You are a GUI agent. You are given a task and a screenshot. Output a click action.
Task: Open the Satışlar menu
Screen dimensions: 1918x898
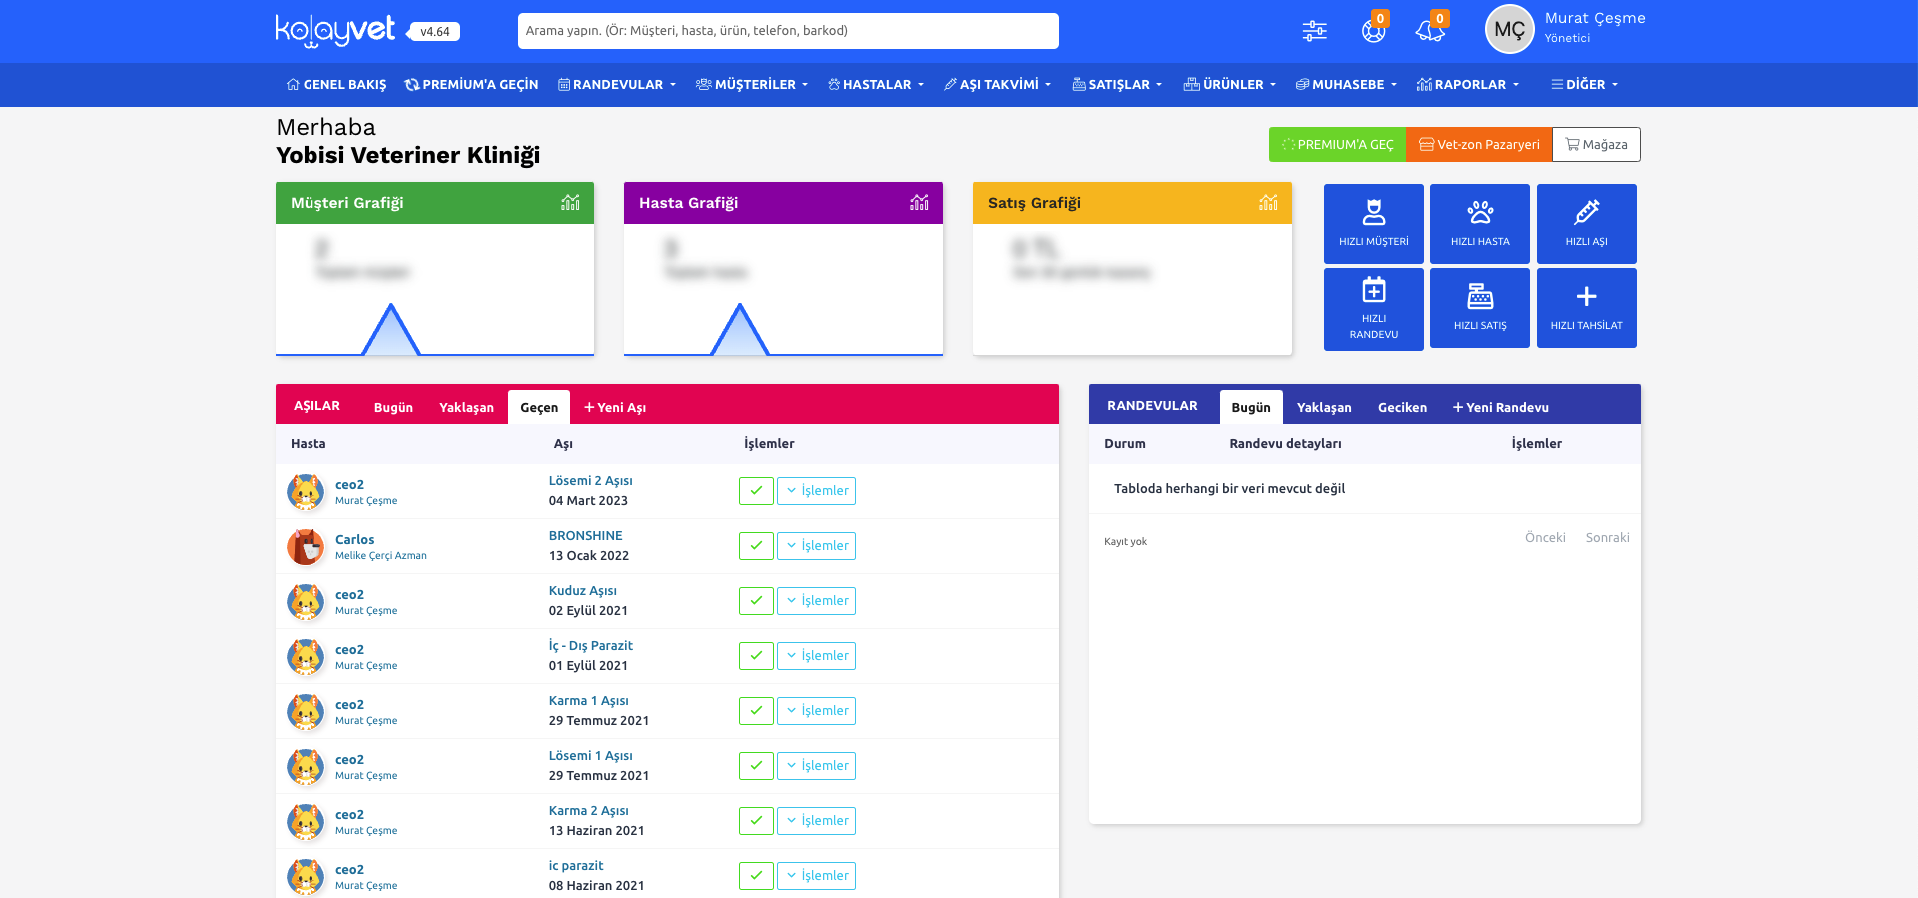1117,85
